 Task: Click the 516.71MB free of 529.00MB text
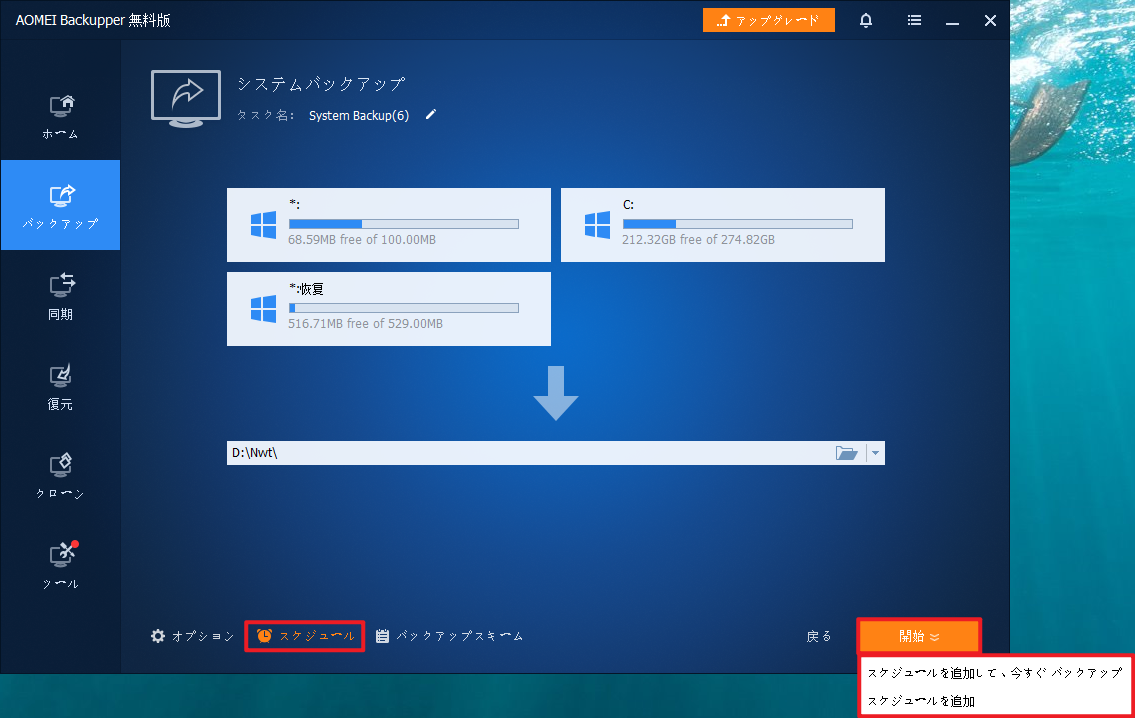(x=366, y=324)
